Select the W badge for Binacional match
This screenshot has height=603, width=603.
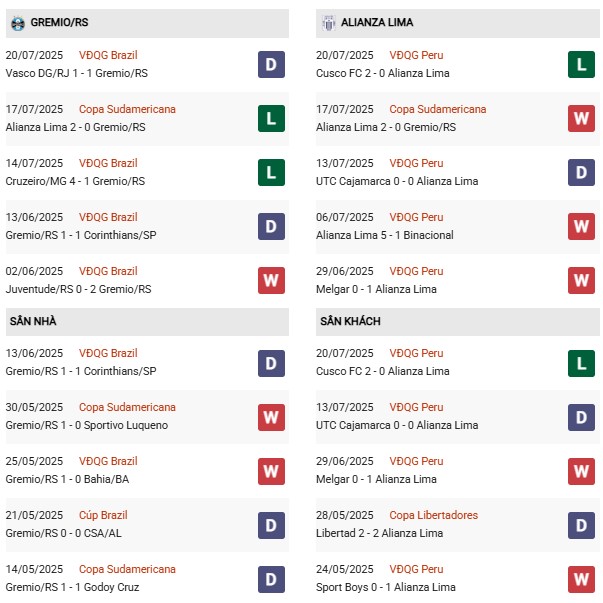tap(581, 227)
